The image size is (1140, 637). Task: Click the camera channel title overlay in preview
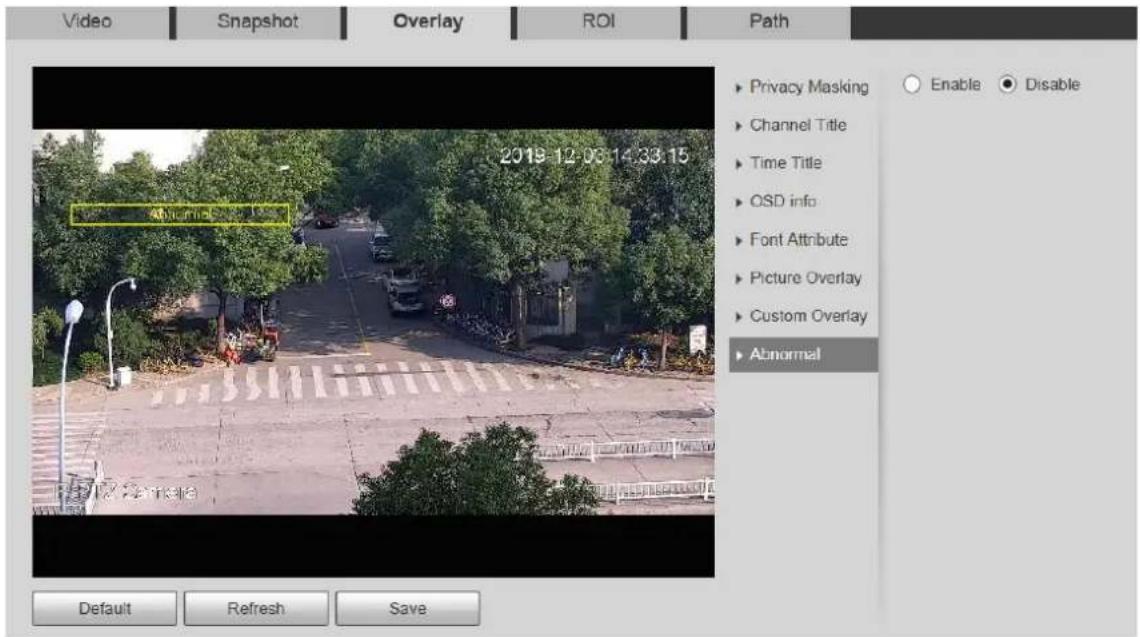[127, 492]
